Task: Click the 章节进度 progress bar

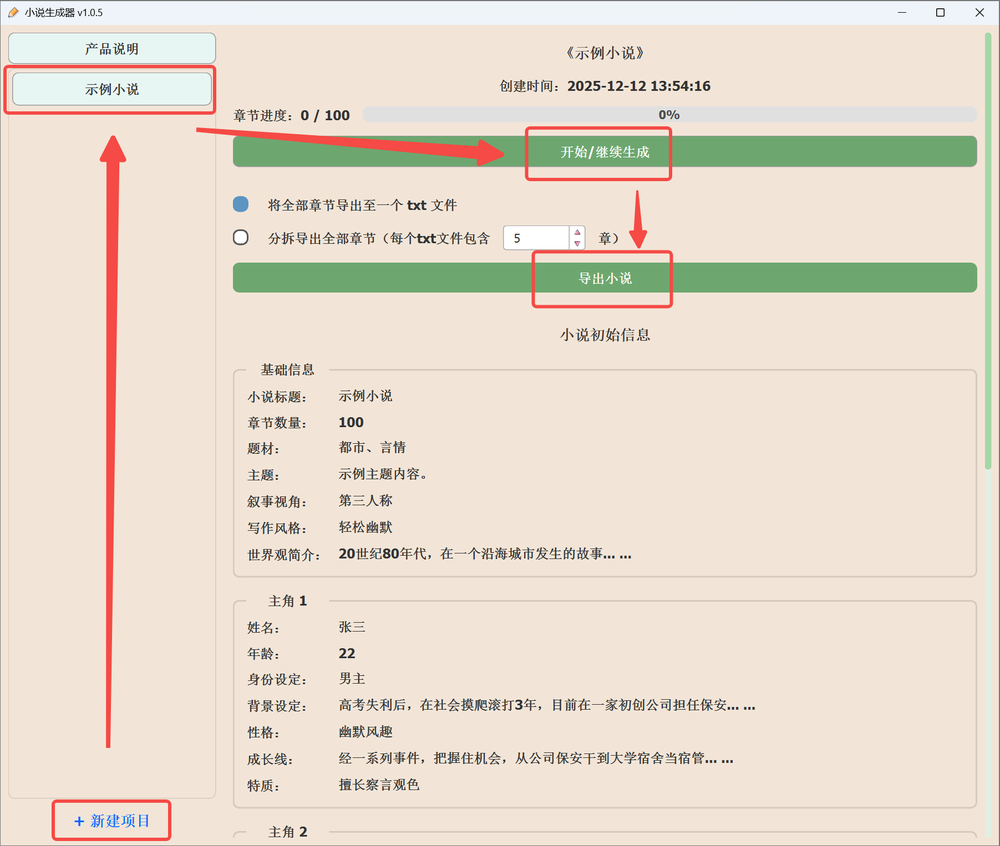Action: click(669, 115)
